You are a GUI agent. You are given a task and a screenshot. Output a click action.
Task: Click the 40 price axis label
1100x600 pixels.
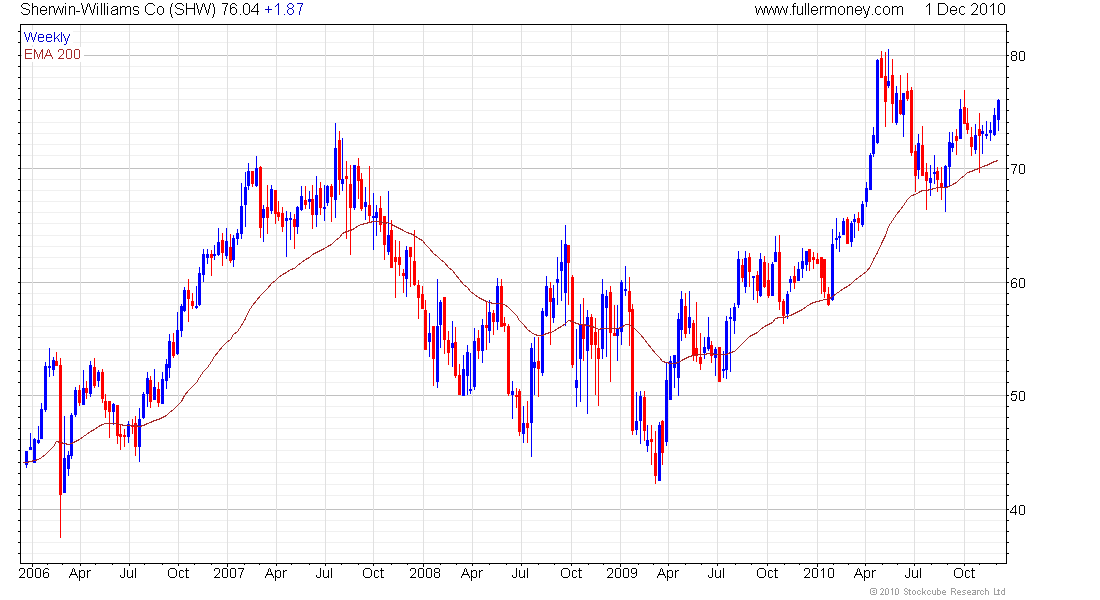pyautogui.click(x=1019, y=510)
